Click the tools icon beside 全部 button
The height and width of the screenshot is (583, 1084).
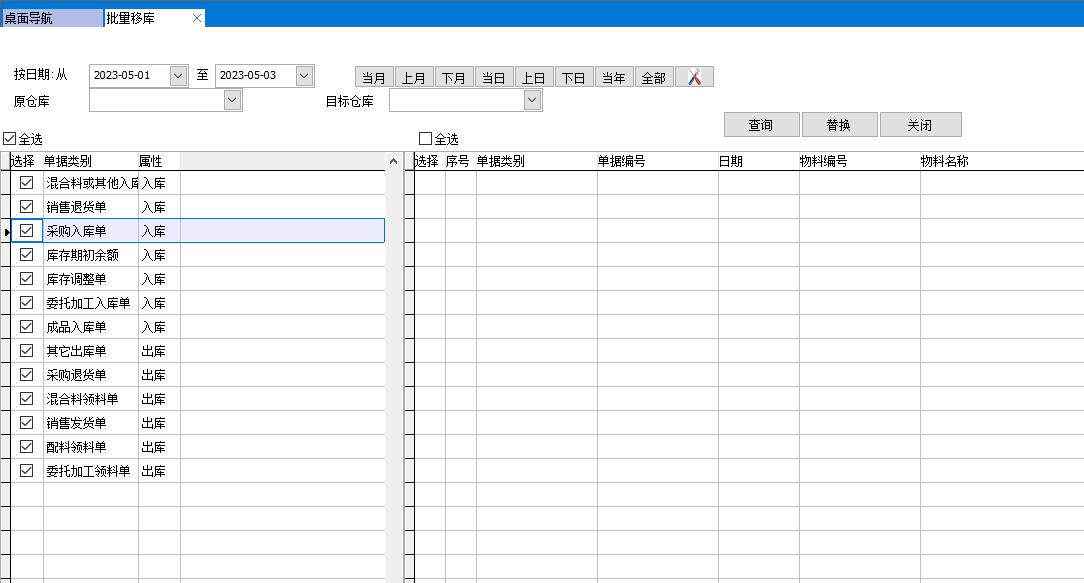[x=694, y=77]
